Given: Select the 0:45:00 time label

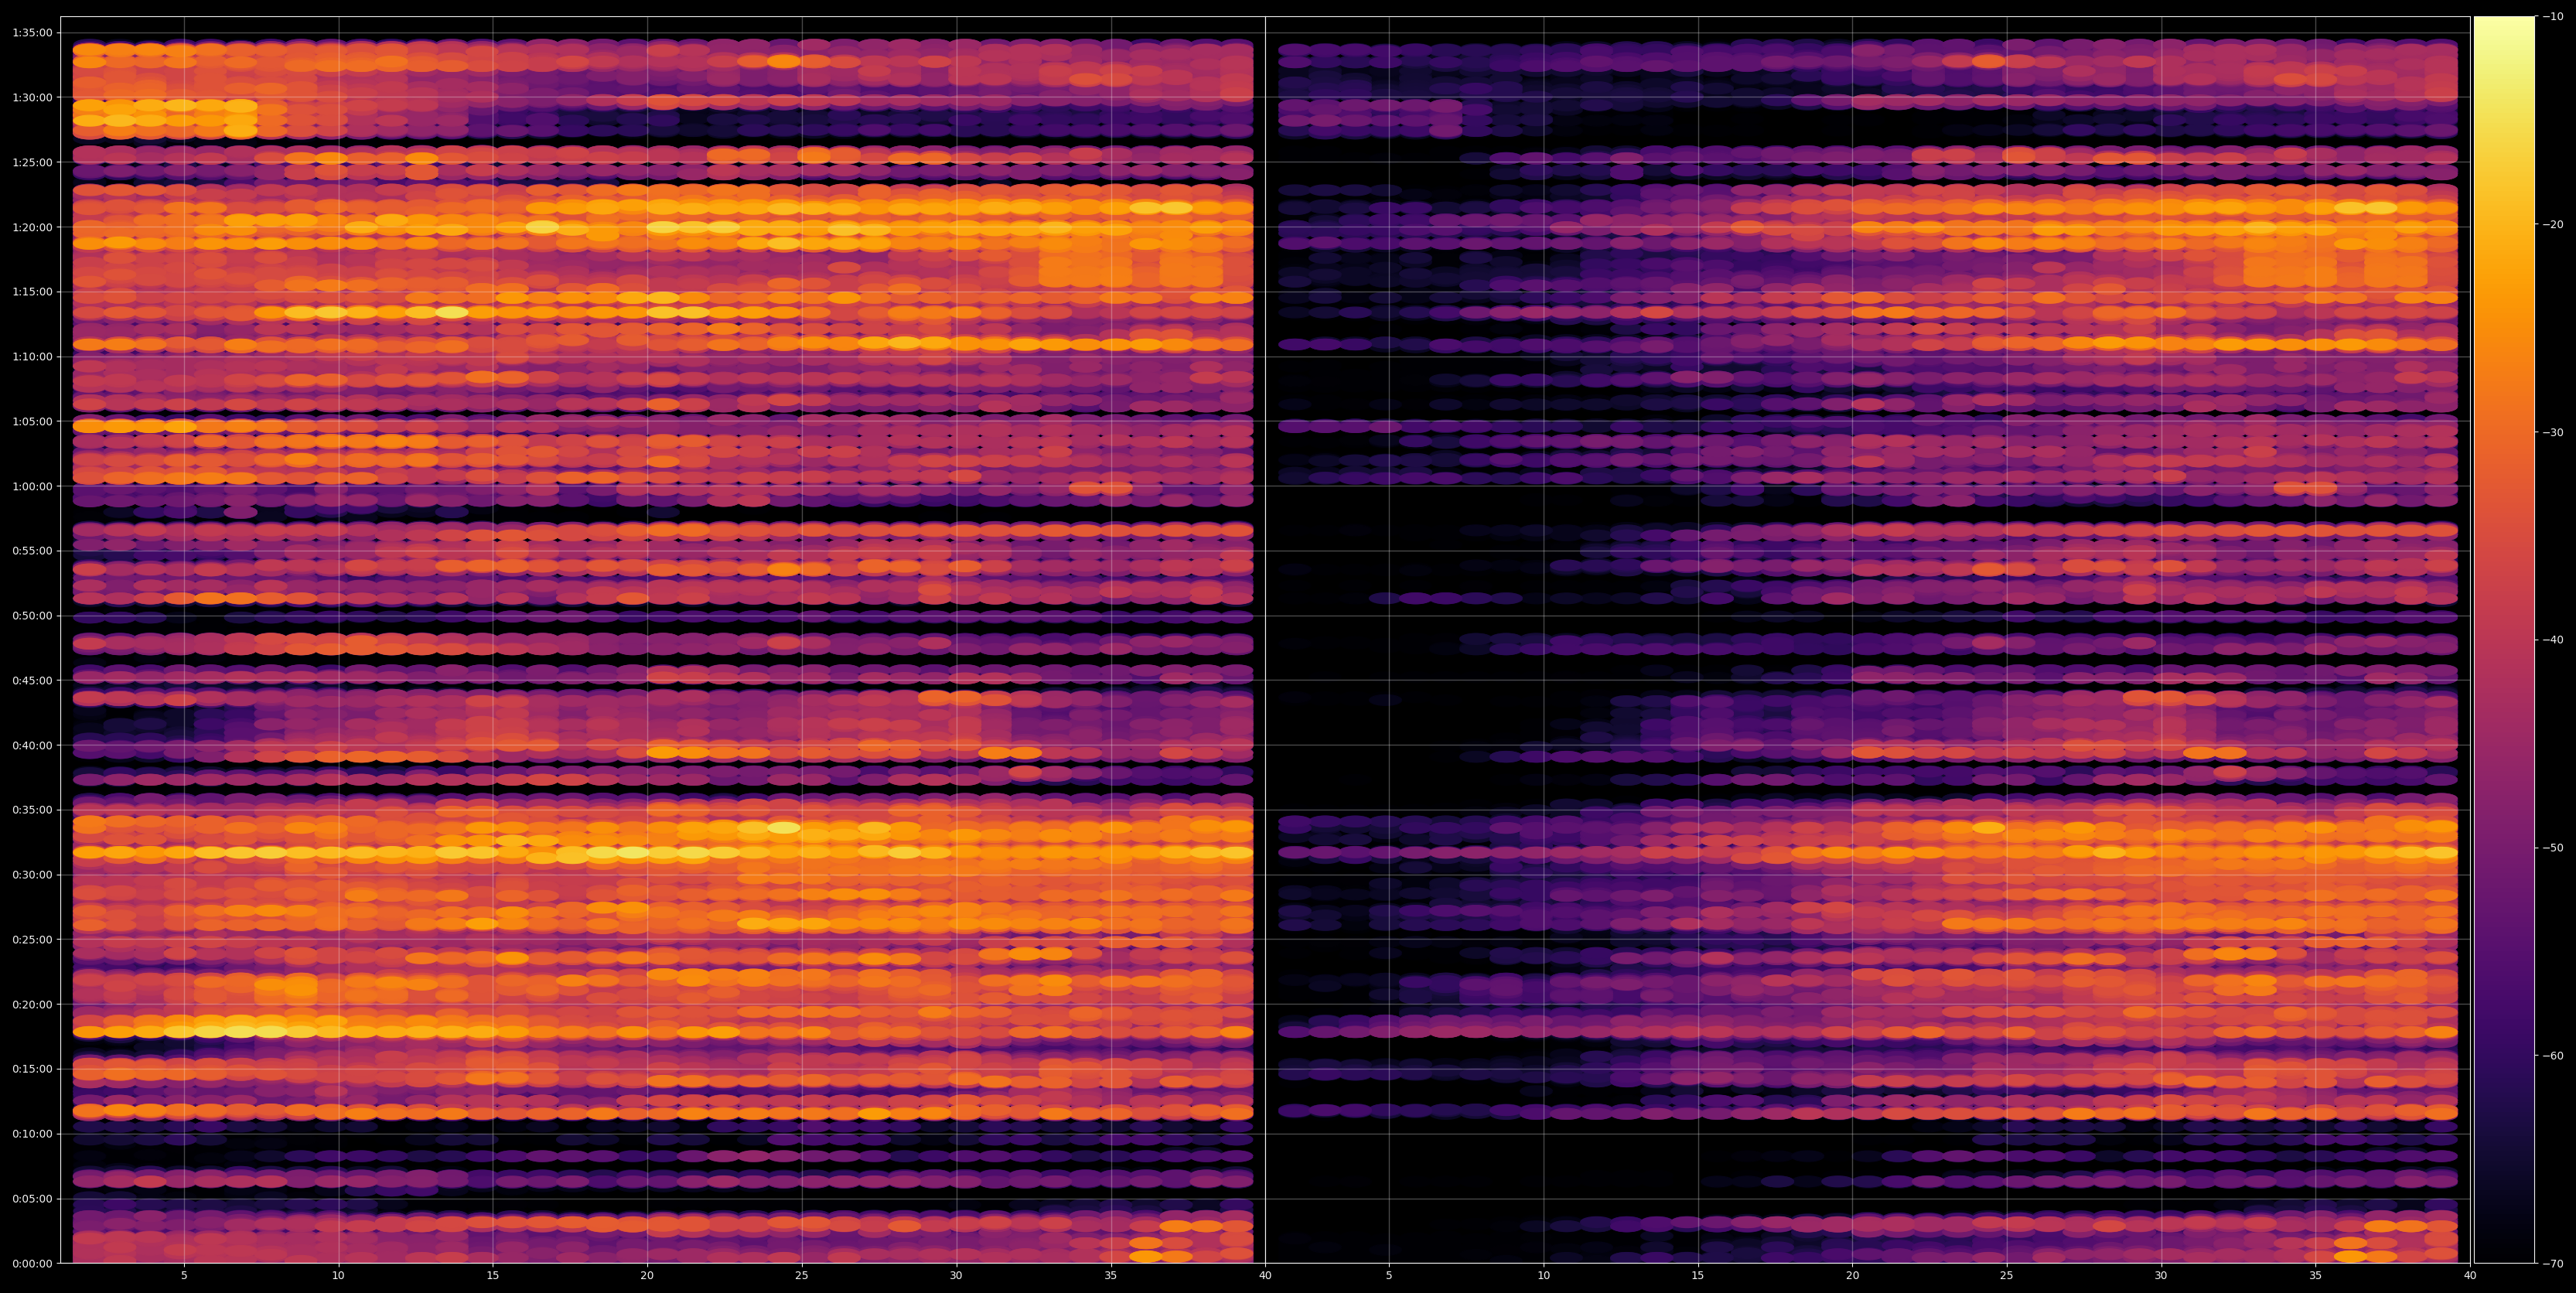Looking at the screenshot, I should click(31, 680).
